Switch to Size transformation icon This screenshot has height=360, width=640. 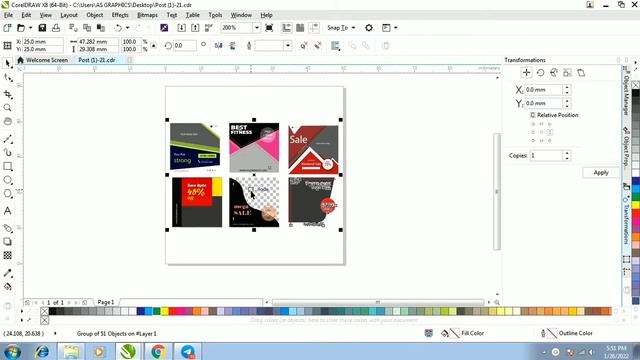(567, 73)
